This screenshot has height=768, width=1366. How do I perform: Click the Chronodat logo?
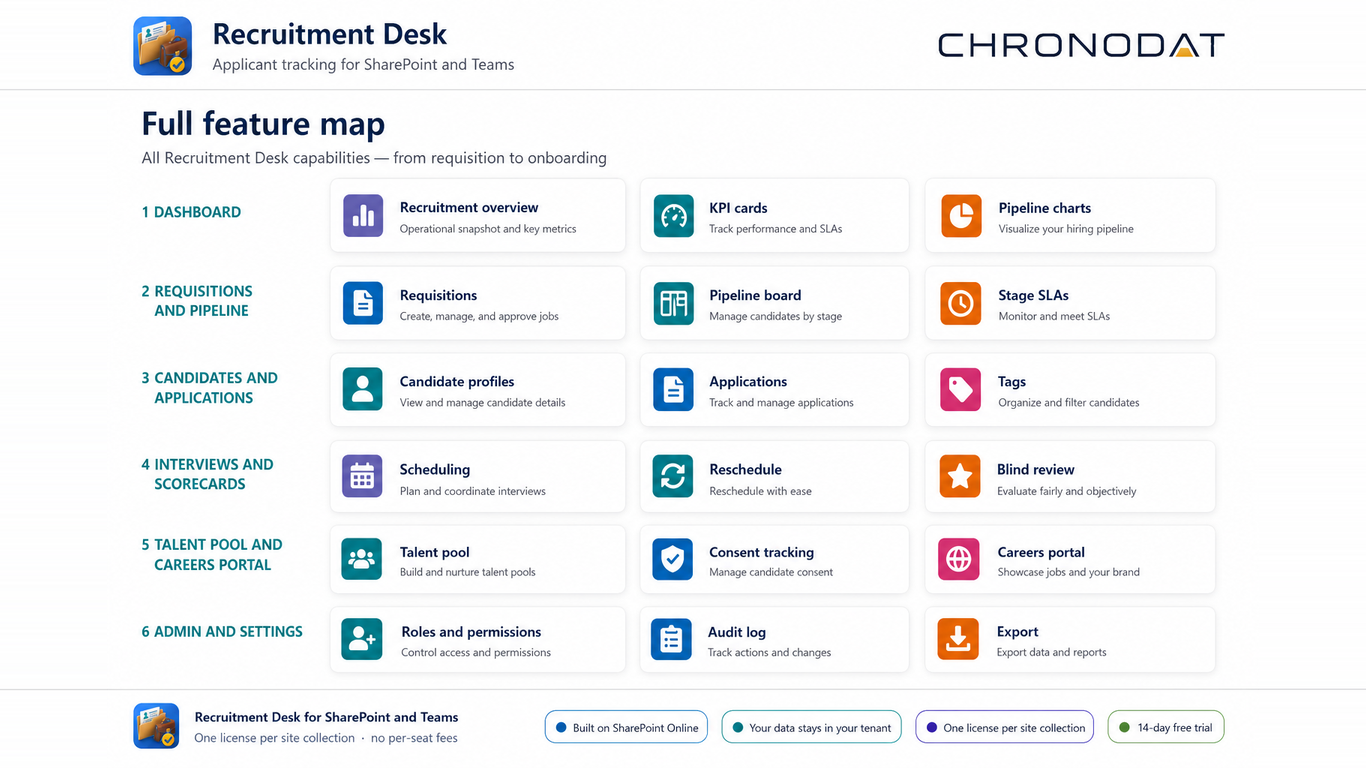coord(1081,45)
